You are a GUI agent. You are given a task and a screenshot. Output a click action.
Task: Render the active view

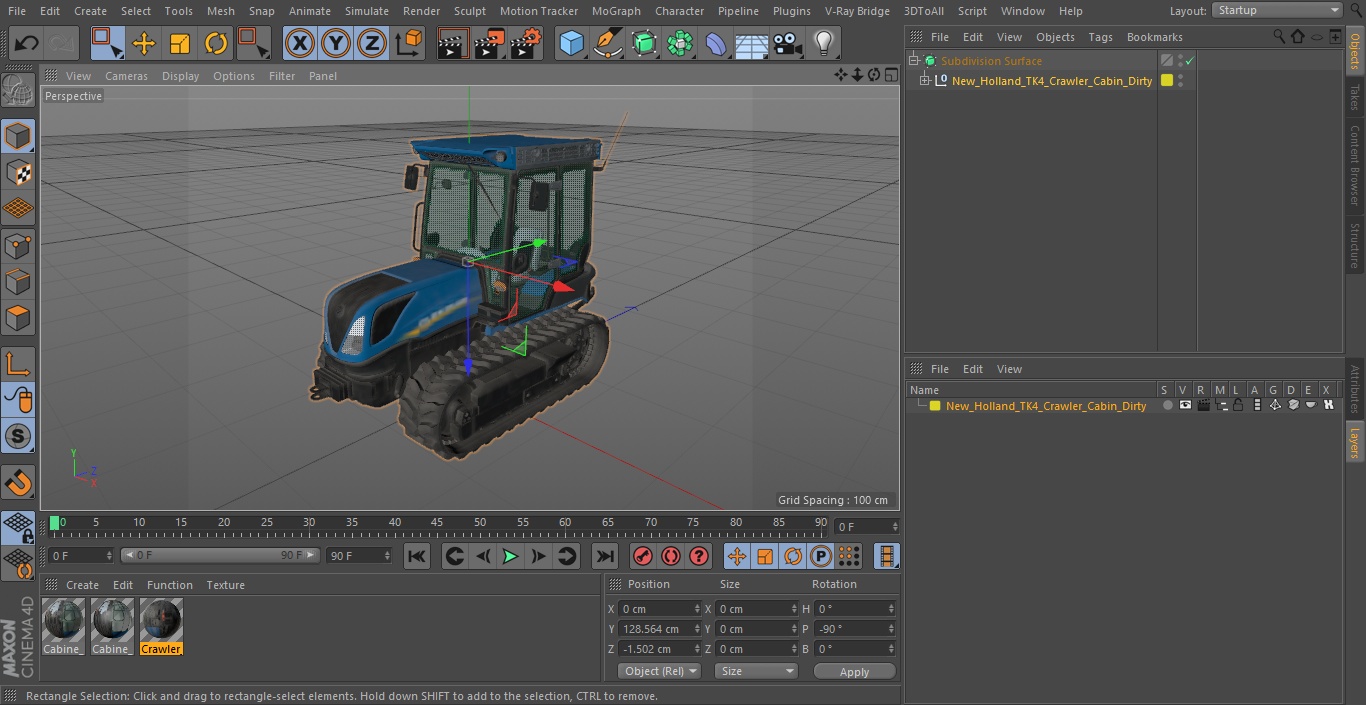(x=454, y=44)
